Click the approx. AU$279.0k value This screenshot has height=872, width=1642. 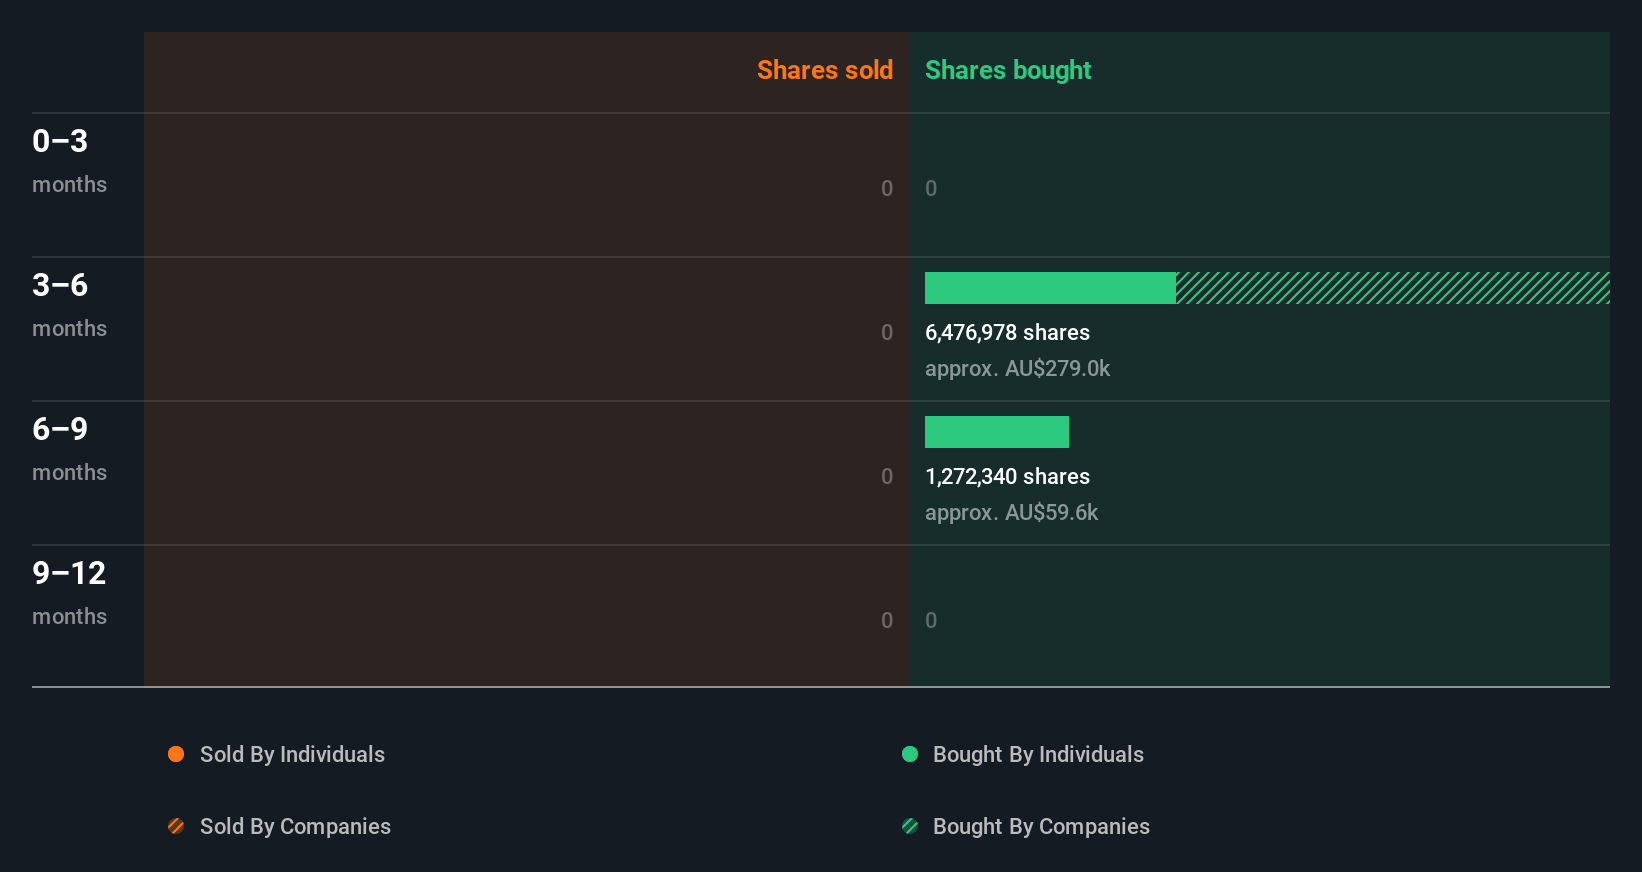tap(1017, 368)
